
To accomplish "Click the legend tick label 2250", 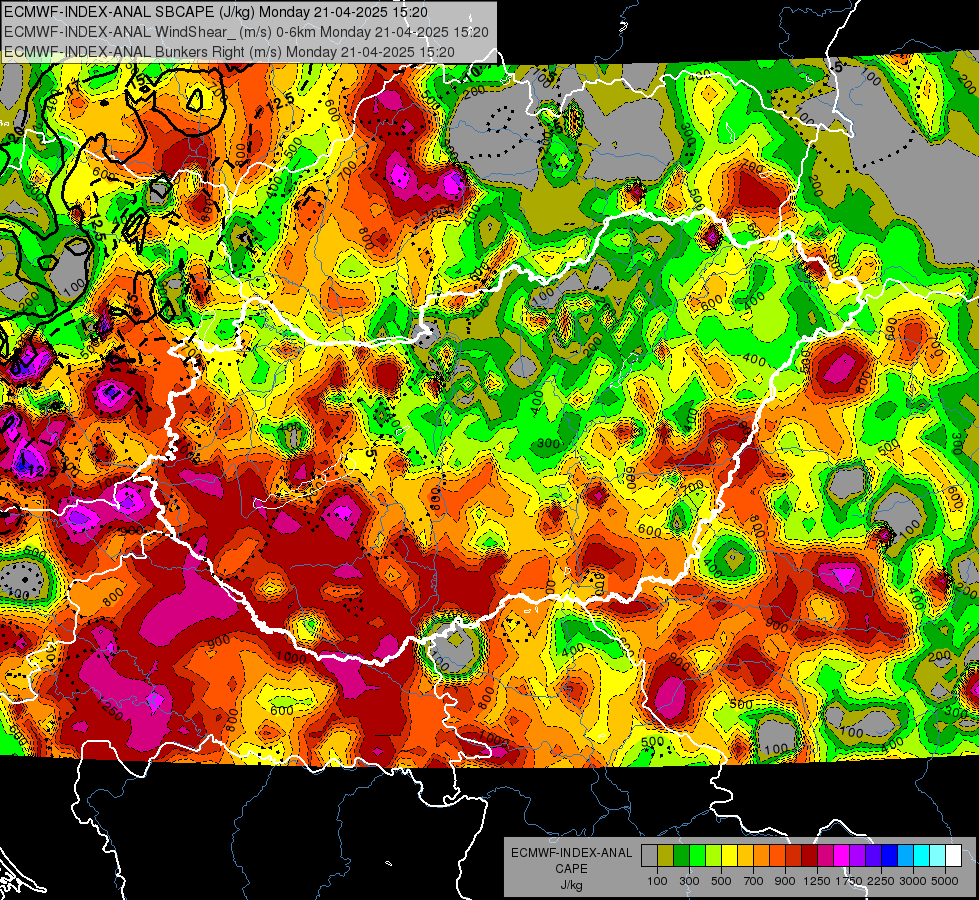I will [x=881, y=881].
